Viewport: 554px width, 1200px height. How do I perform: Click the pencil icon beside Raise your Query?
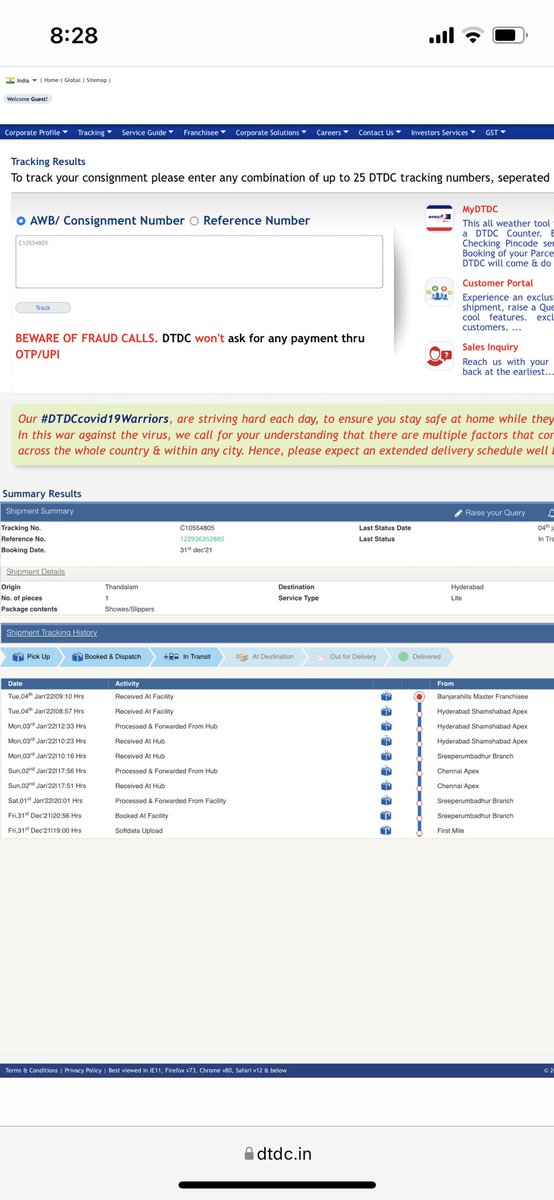(458, 512)
